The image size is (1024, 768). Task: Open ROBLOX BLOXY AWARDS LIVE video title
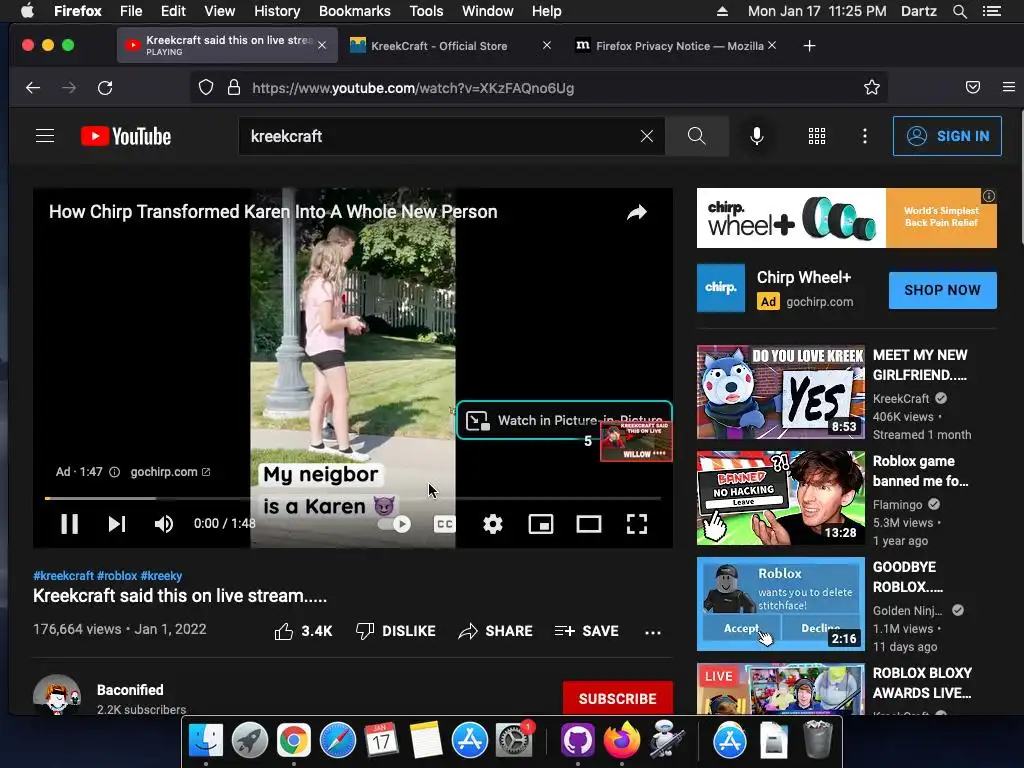point(922,682)
